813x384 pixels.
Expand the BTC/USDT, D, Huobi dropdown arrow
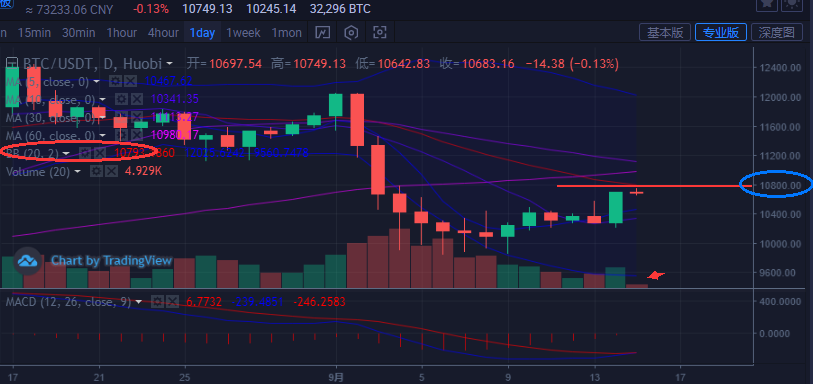tap(170, 64)
